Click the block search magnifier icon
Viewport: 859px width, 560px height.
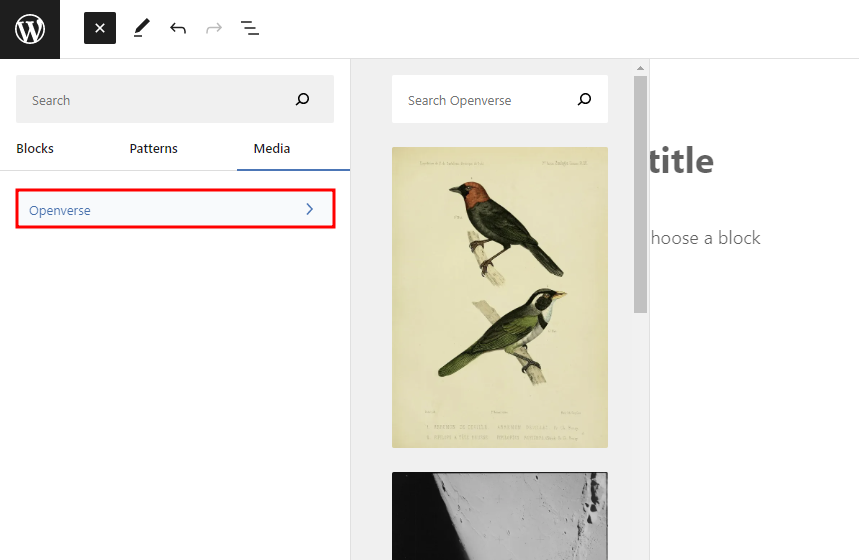(303, 99)
